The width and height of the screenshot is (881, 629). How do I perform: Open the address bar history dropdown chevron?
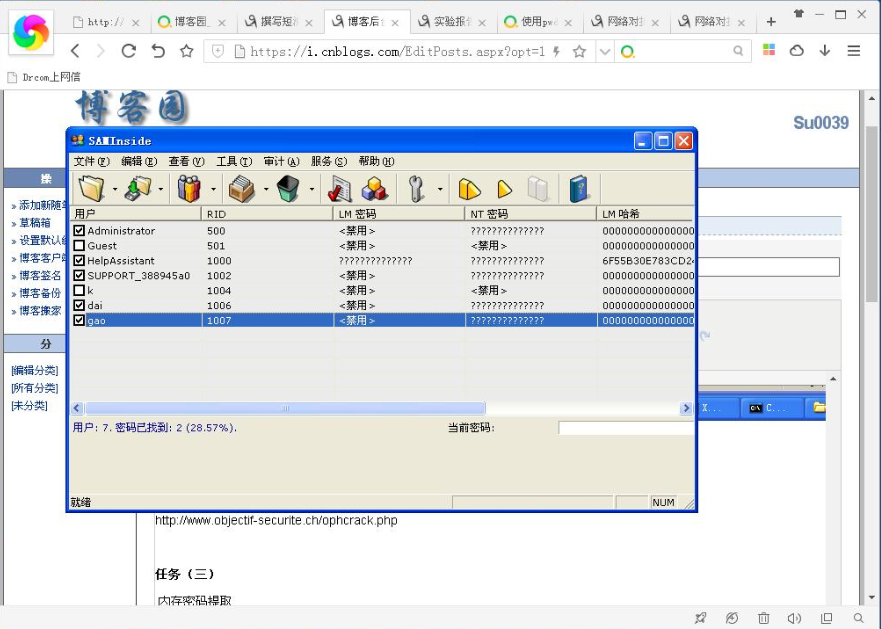pos(605,52)
